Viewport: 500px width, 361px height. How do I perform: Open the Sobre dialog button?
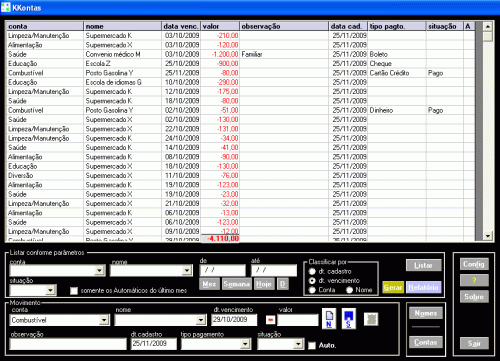tap(474, 297)
